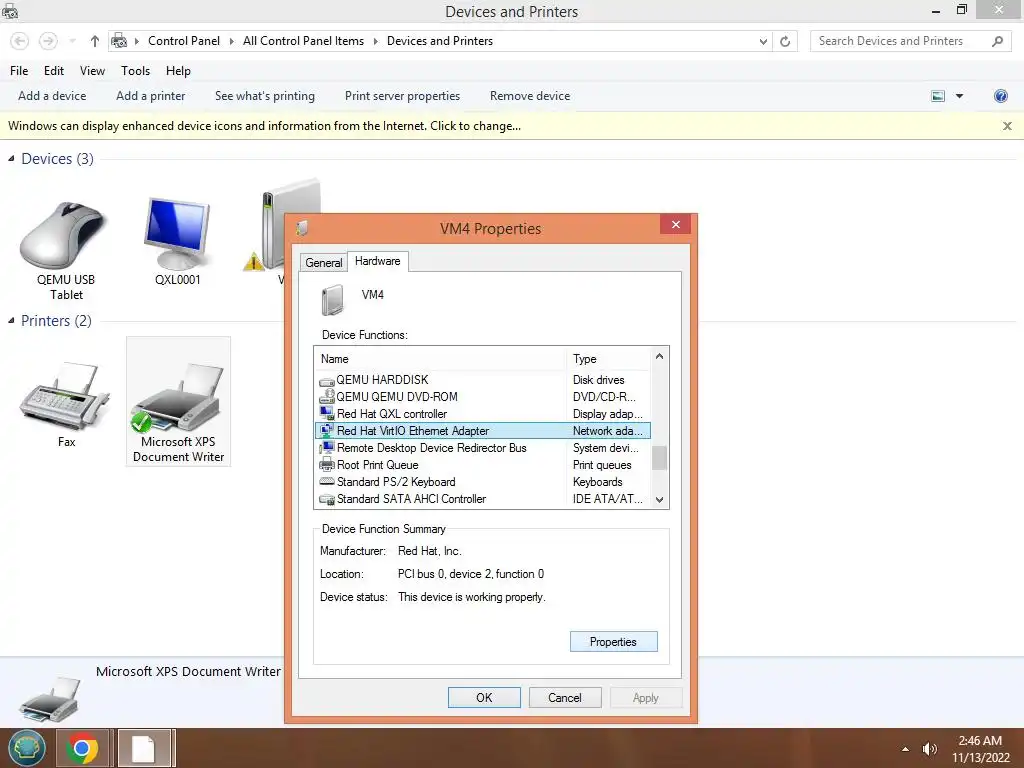This screenshot has height=768, width=1024.
Task: Click the Remote Desktop Device Redirector Bus icon
Action: 327,448
